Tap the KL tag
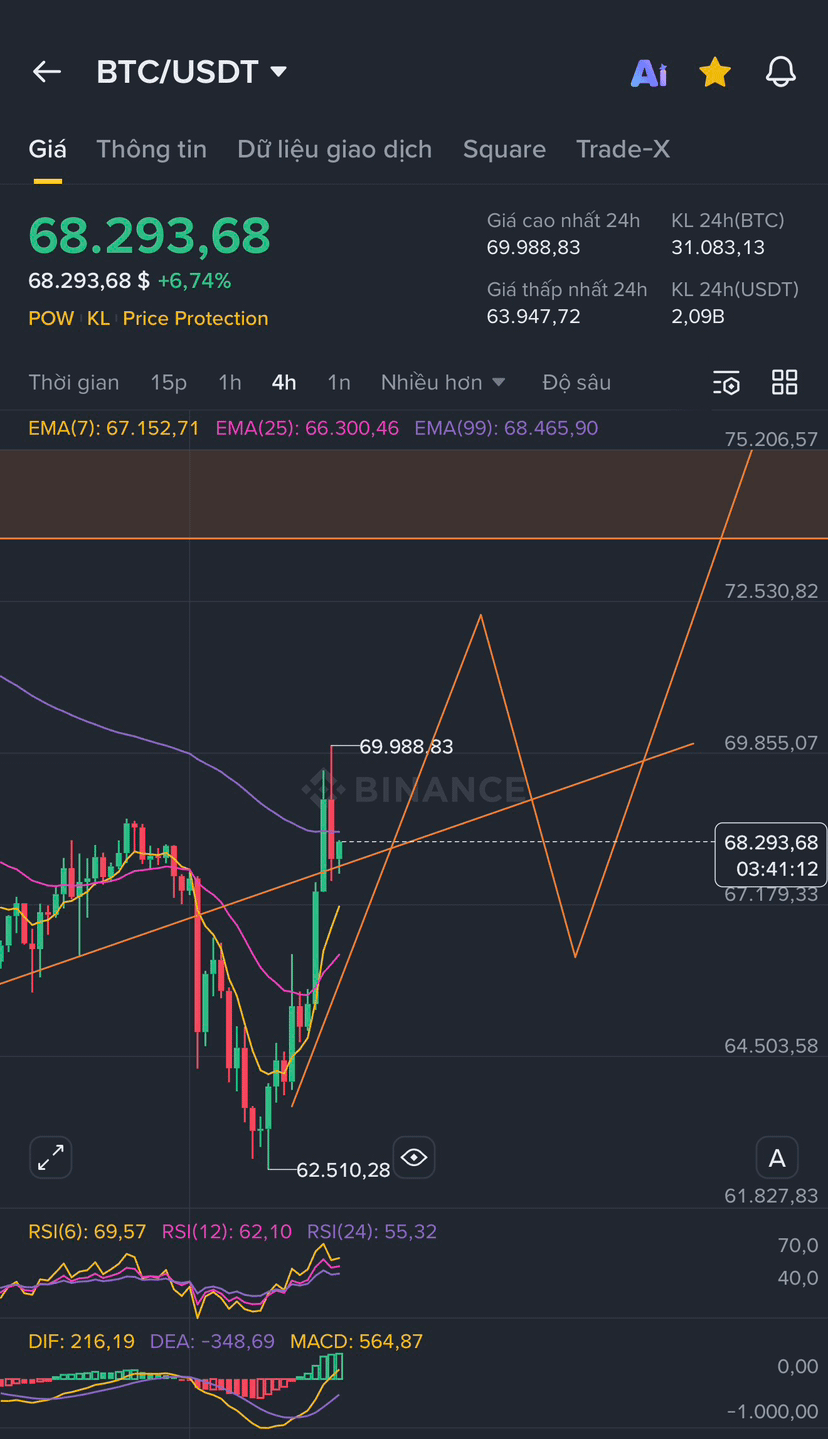The width and height of the screenshot is (828, 1439). click(98, 318)
